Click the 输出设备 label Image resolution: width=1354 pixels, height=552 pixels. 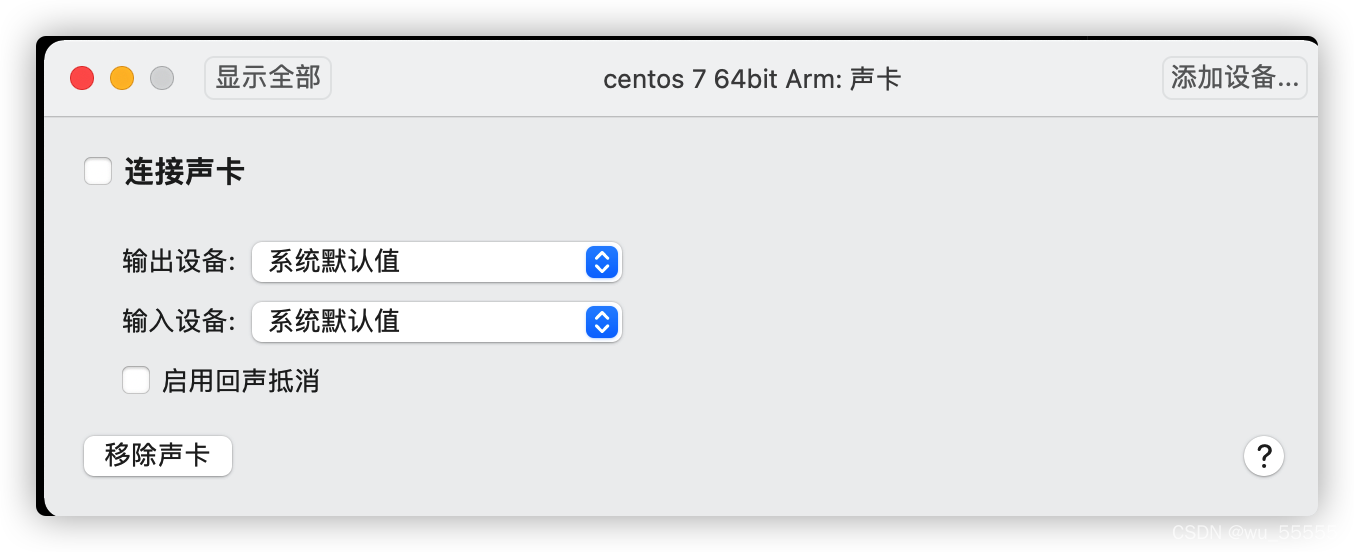tap(179, 262)
